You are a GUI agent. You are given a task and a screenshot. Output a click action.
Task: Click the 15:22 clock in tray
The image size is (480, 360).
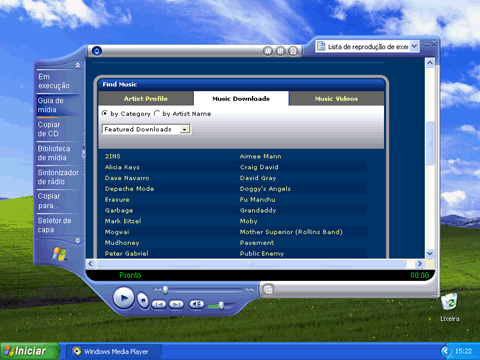463,351
